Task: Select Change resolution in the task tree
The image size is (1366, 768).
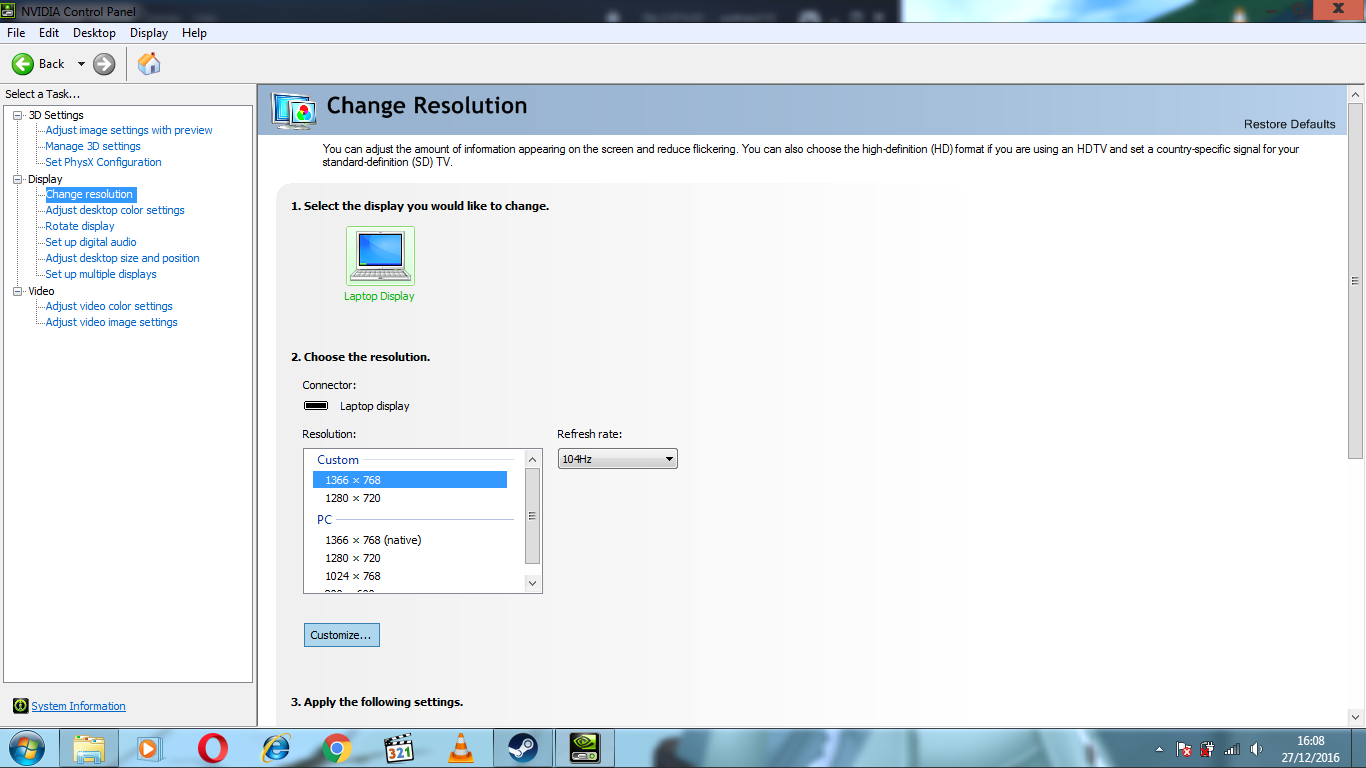Action: [89, 194]
